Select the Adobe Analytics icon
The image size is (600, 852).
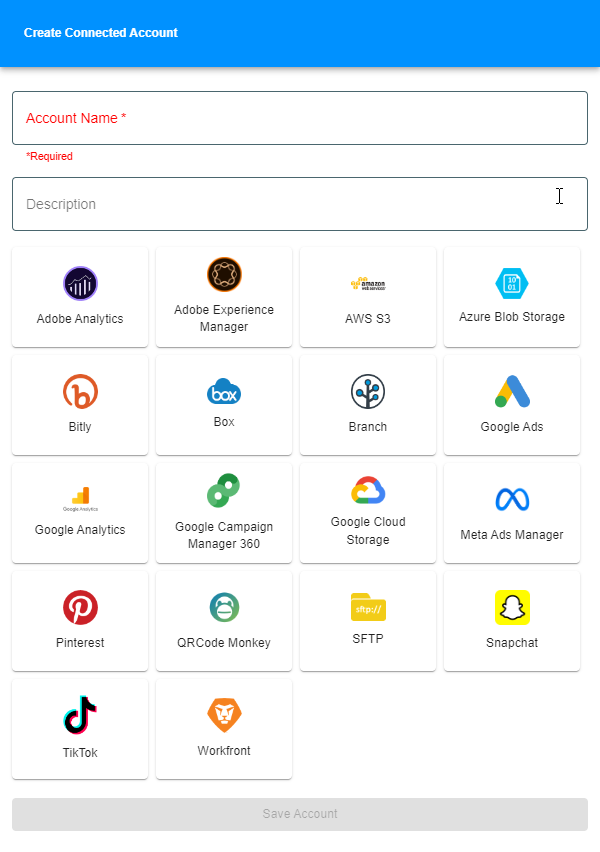pyautogui.click(x=80, y=283)
